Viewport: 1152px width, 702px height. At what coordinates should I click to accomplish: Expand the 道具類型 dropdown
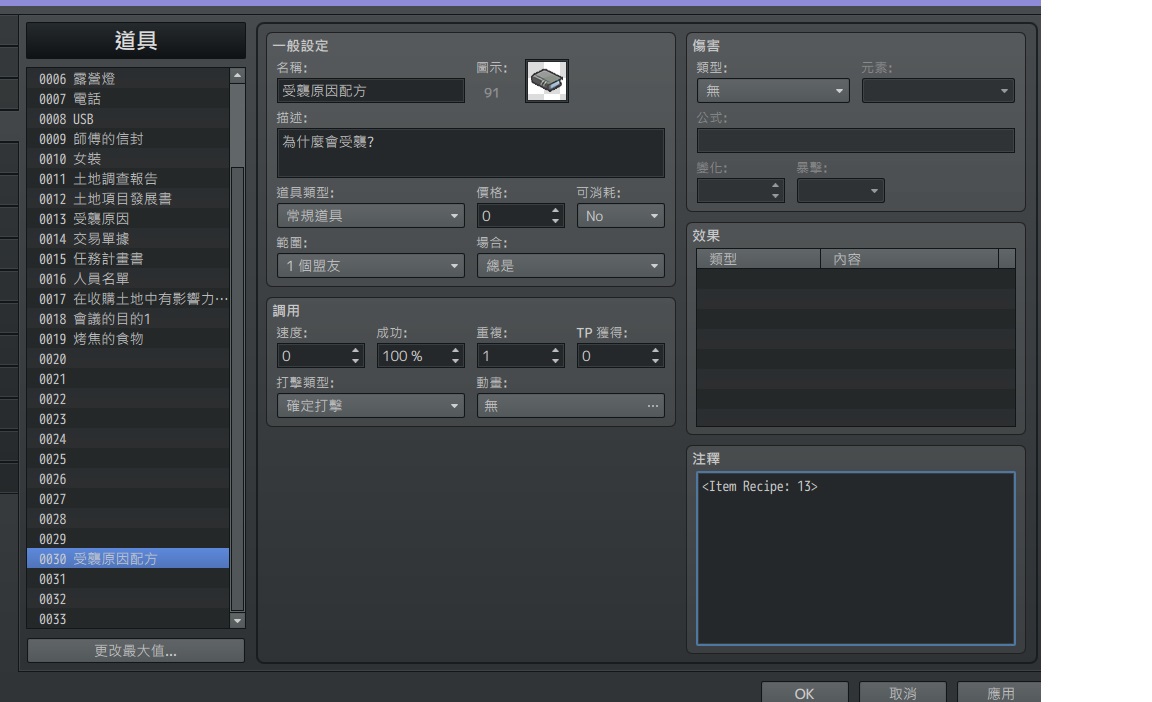point(370,216)
